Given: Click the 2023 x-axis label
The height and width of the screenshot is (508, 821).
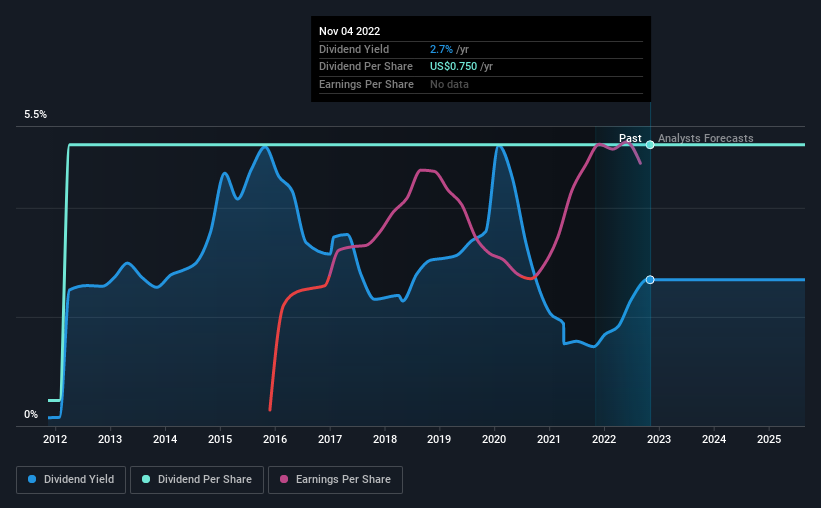Looking at the screenshot, I should [659, 439].
